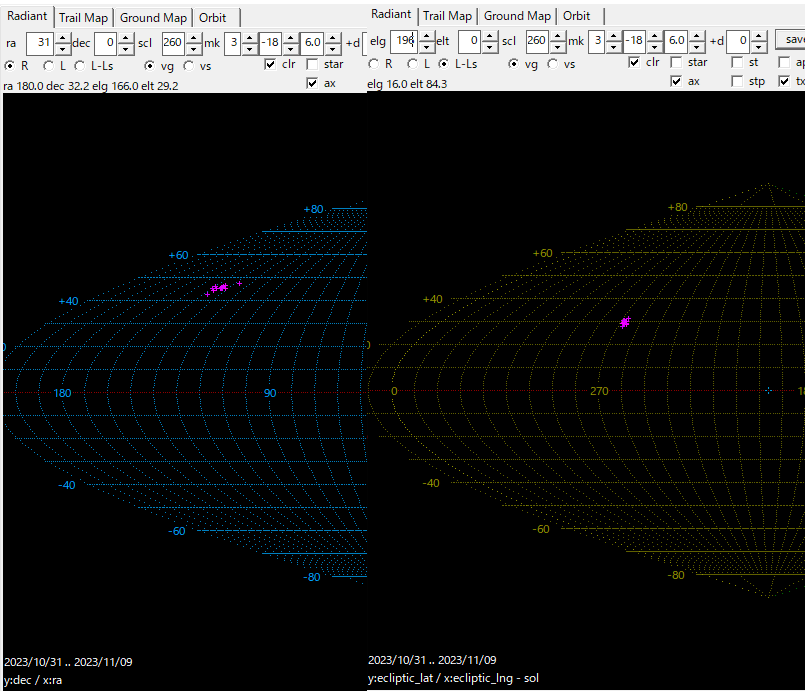
Task: Click the magenta radiant cluster in the ecliptic plot
Action: 625,322
